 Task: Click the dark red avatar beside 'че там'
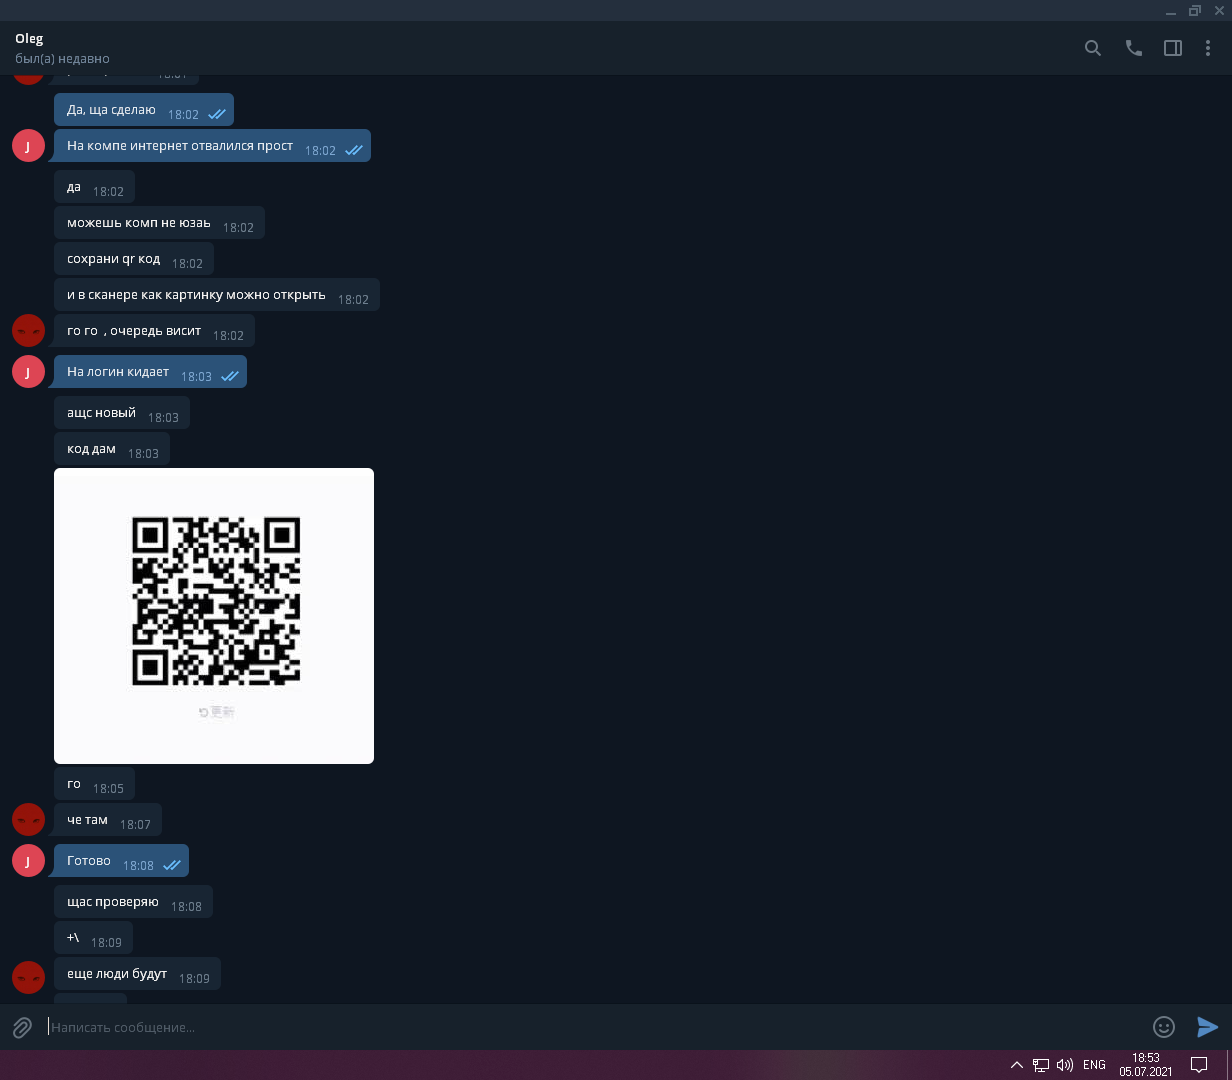[x=28, y=819]
